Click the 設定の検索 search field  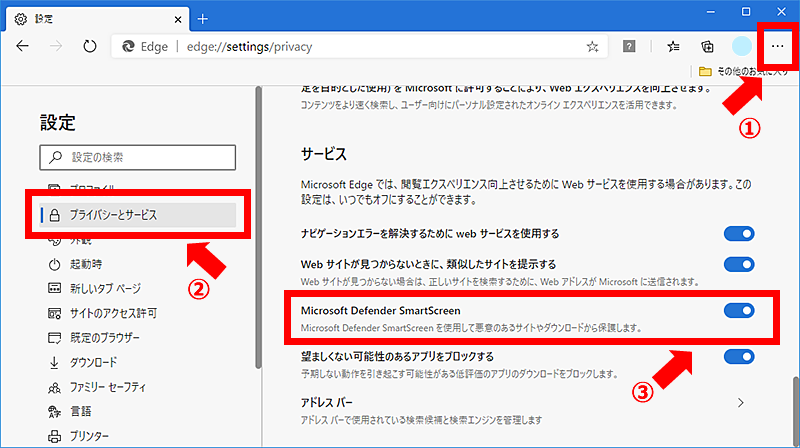tap(138, 157)
